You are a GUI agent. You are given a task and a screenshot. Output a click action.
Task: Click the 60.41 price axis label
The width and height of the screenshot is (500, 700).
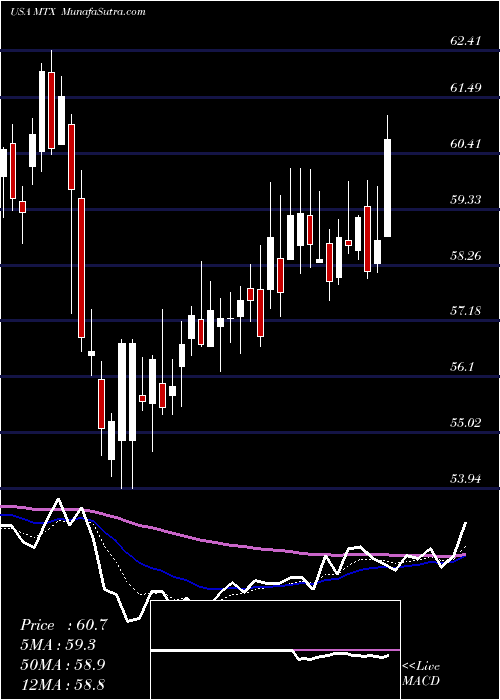466,144
